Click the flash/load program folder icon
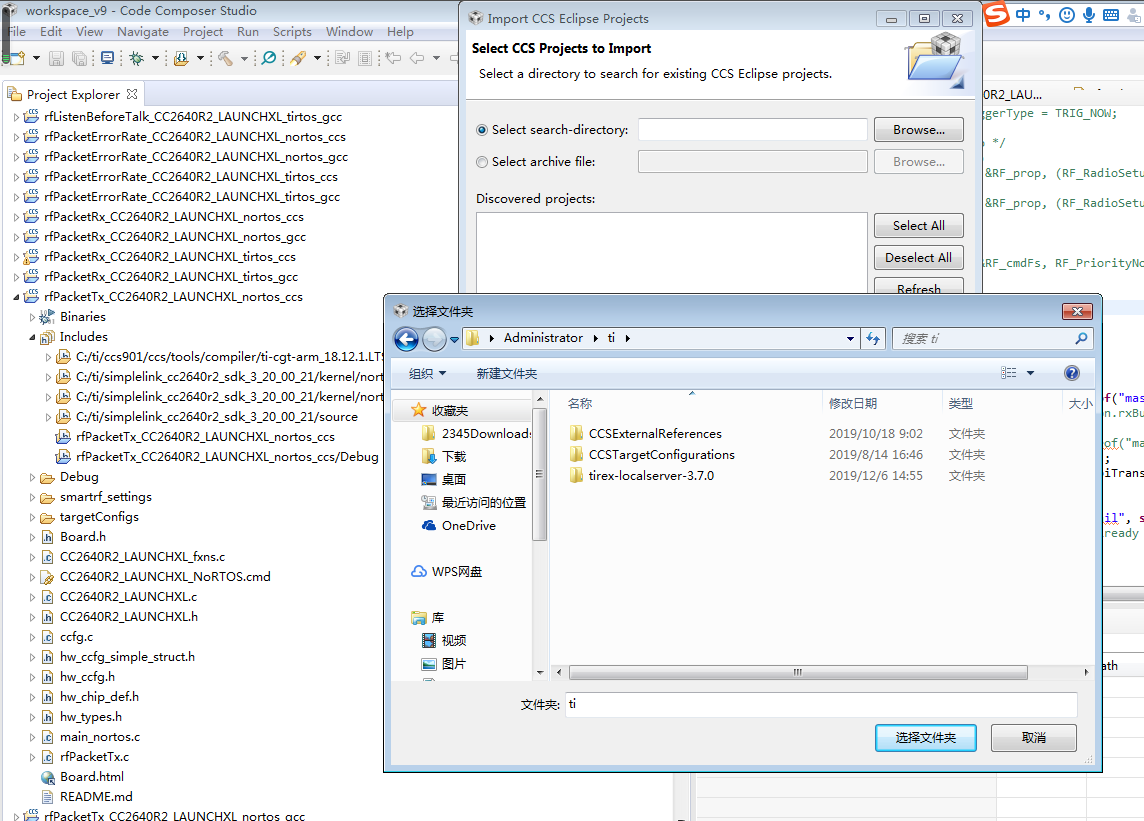Screen dimensions: 1144x821 click(181, 58)
